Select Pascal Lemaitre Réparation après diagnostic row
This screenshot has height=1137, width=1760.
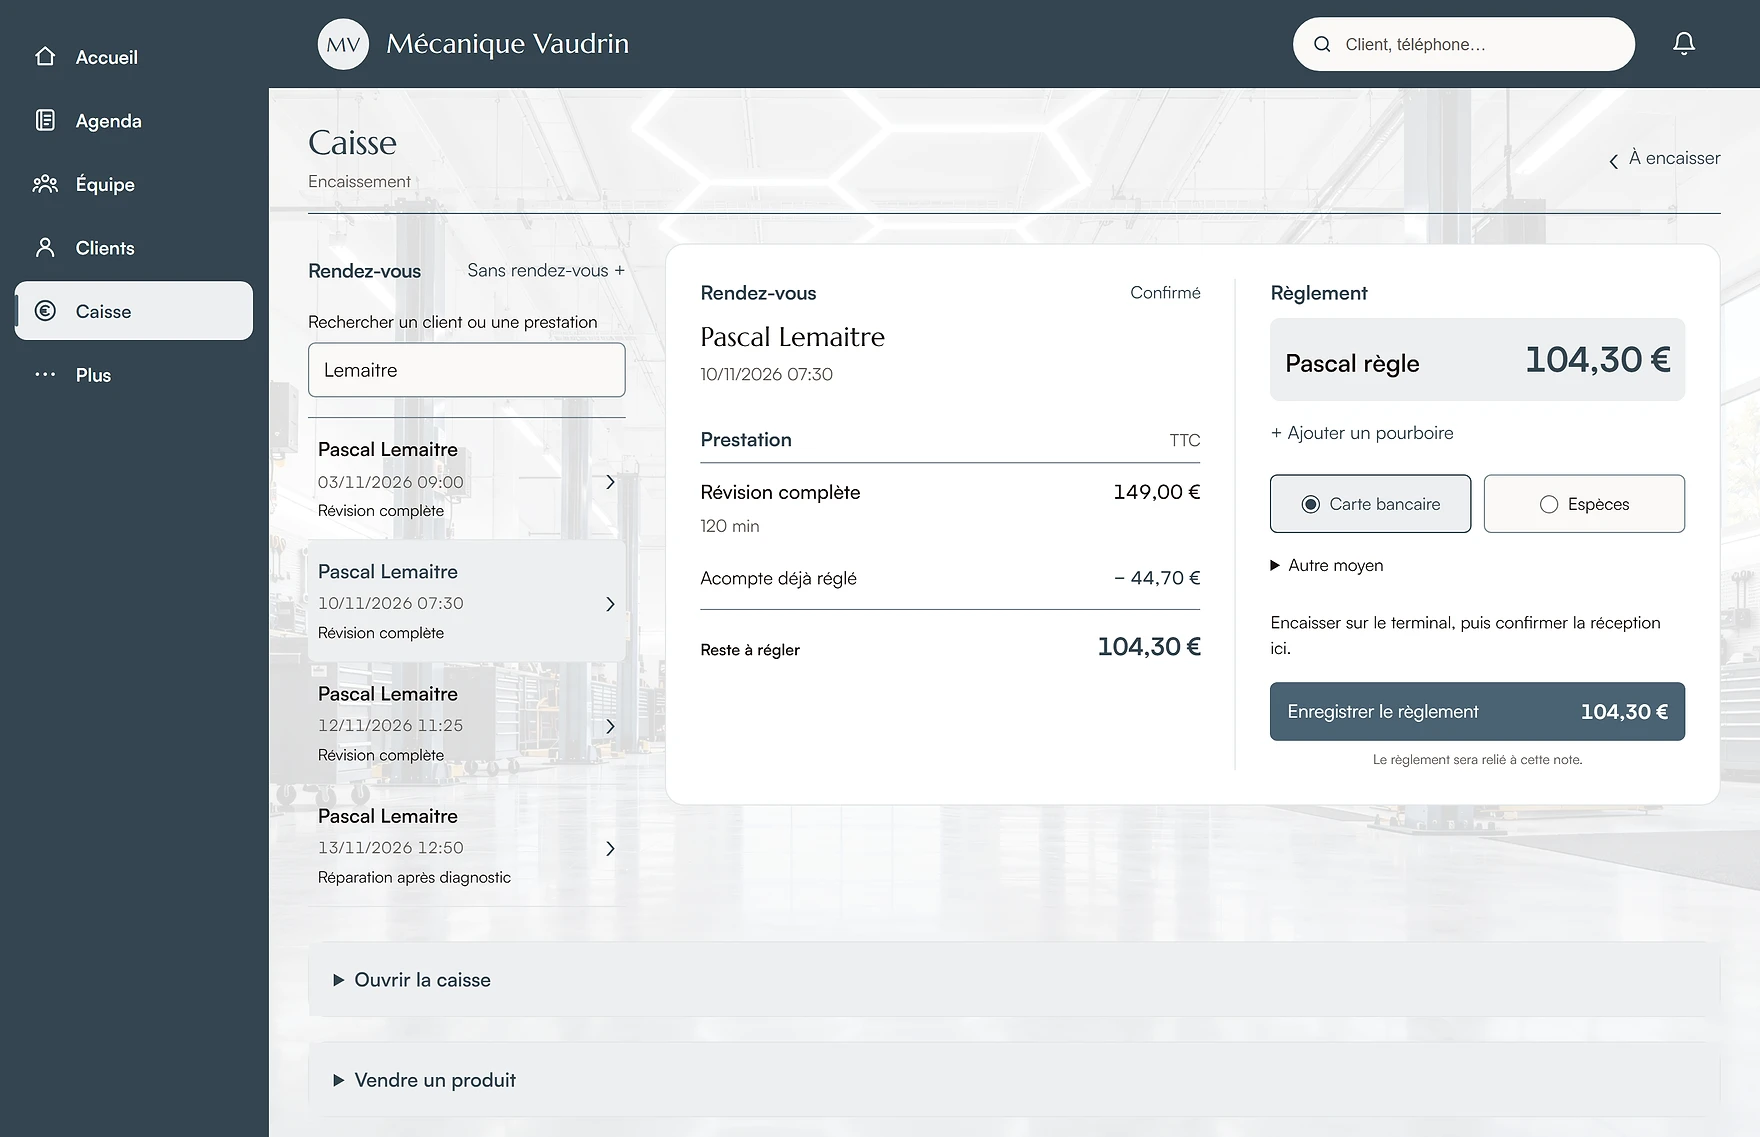pyautogui.click(x=467, y=846)
